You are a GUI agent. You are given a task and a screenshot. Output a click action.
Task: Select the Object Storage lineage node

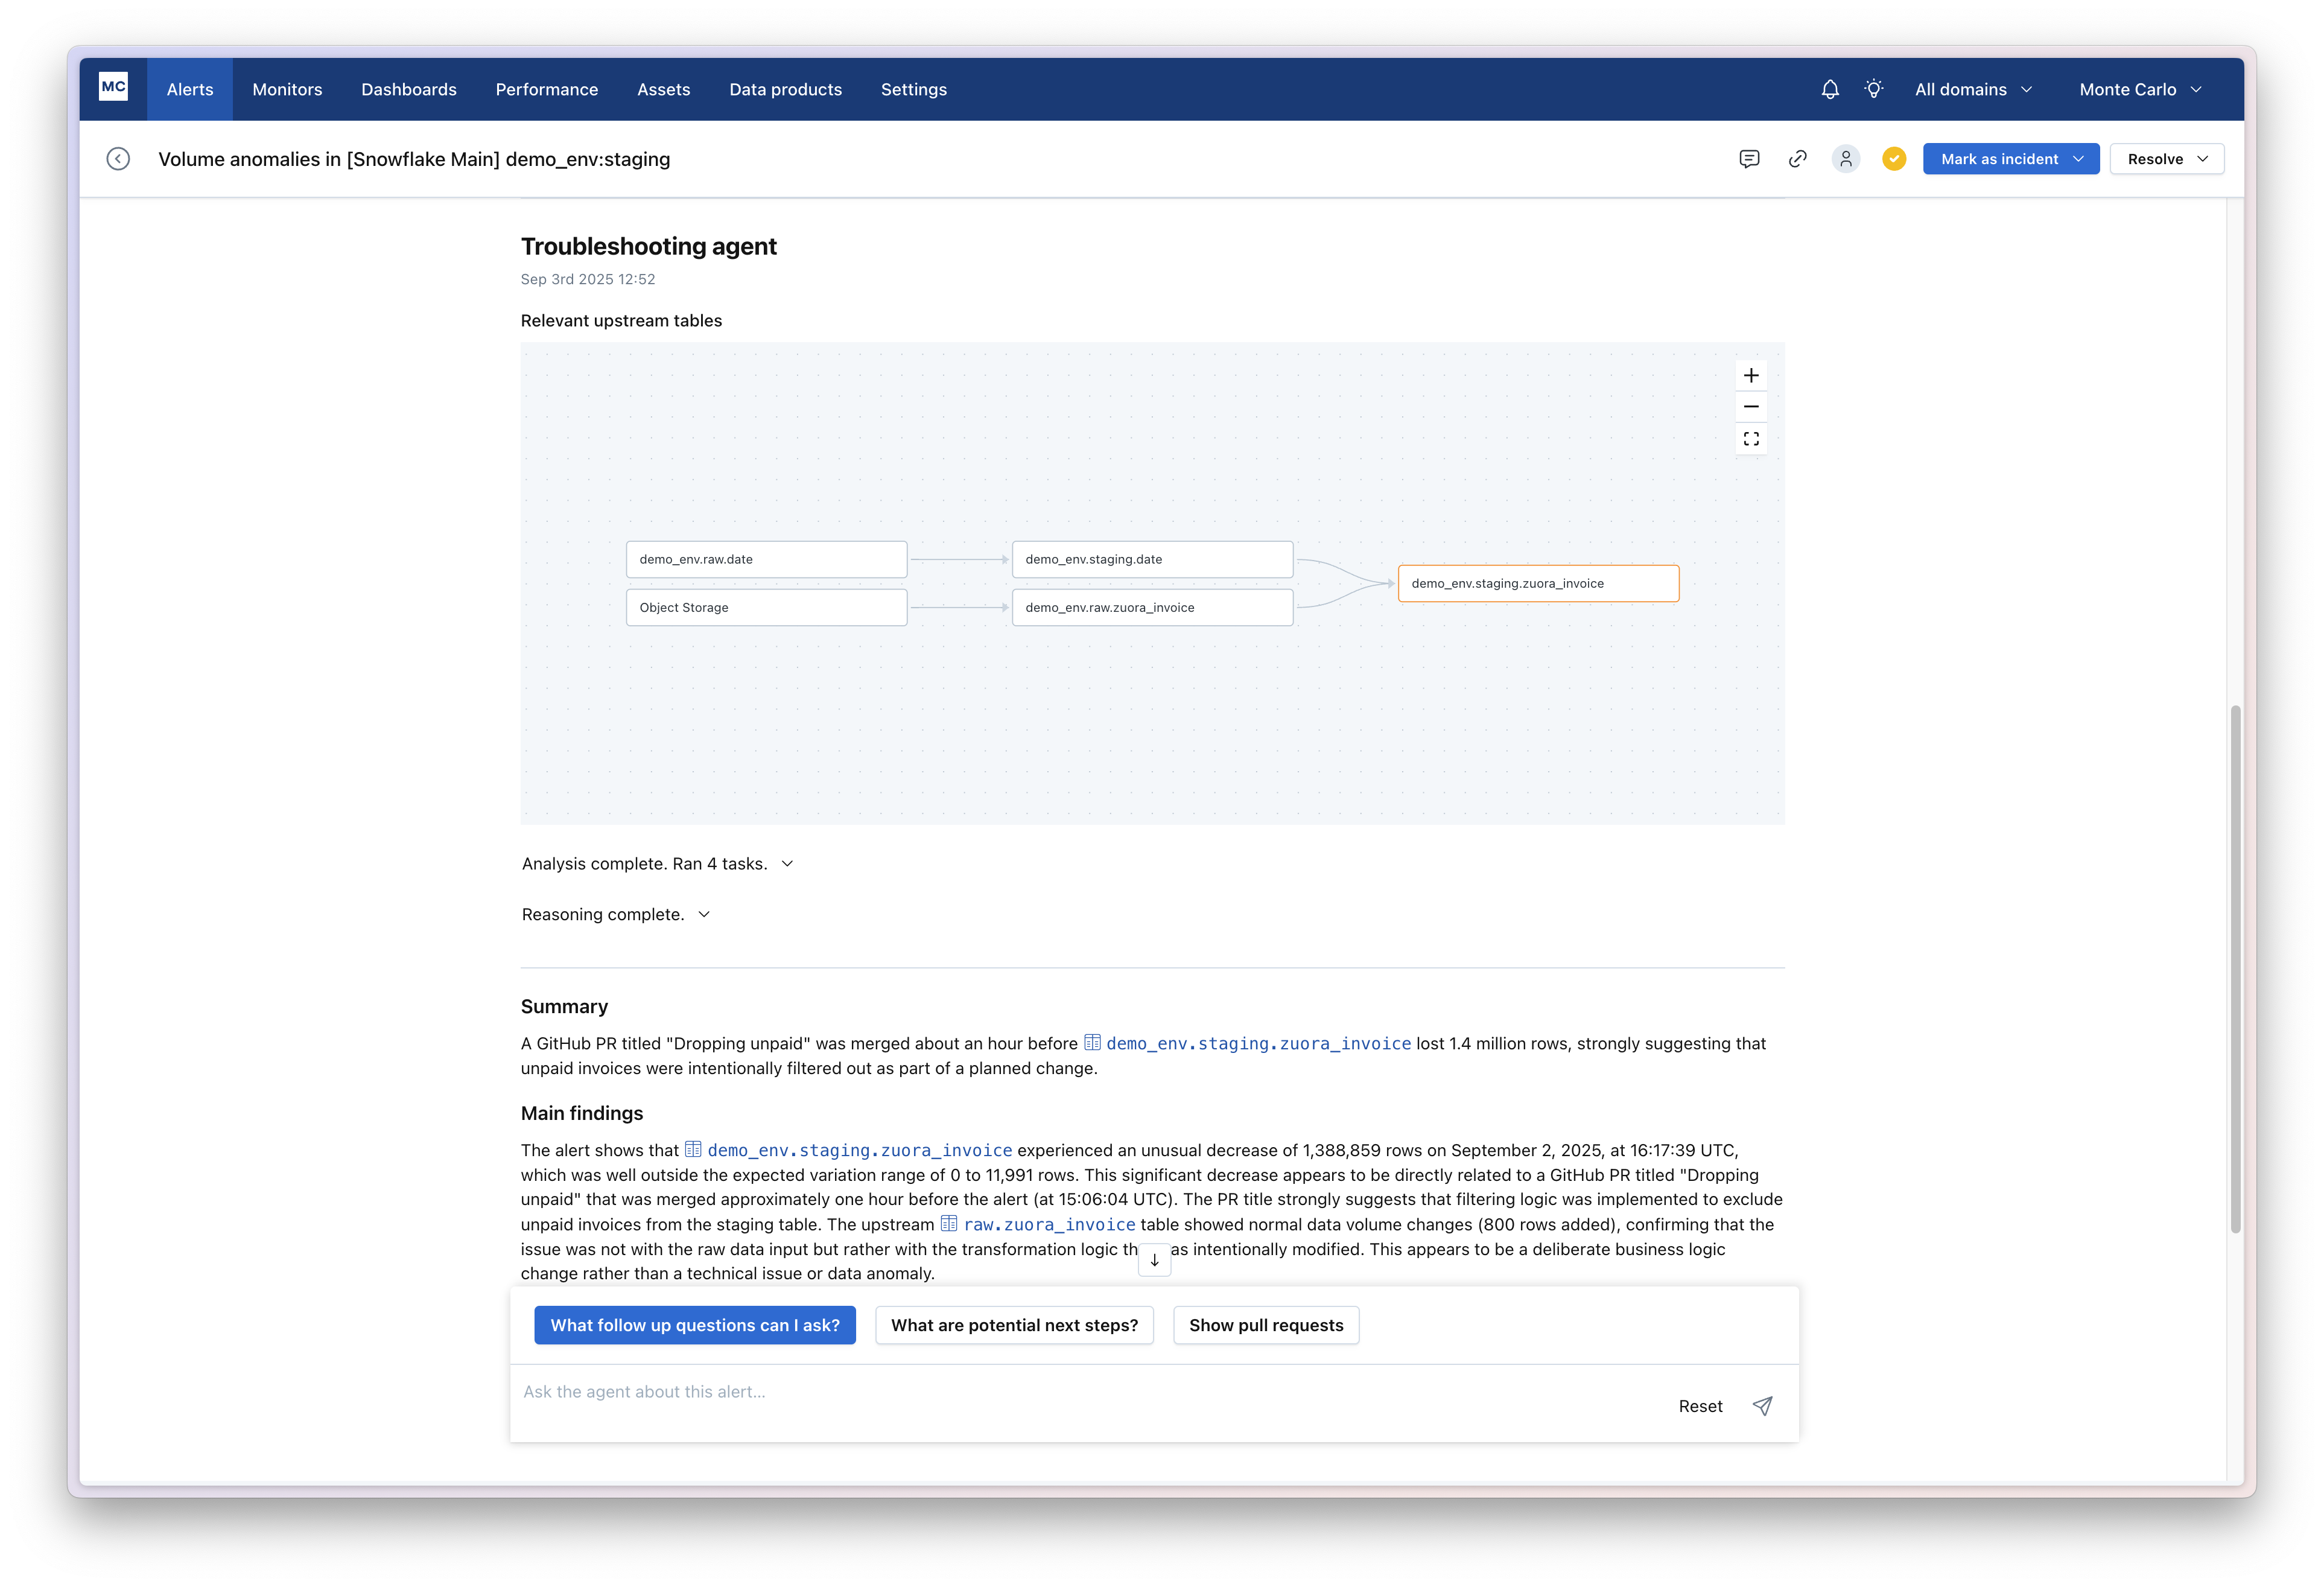(x=766, y=607)
